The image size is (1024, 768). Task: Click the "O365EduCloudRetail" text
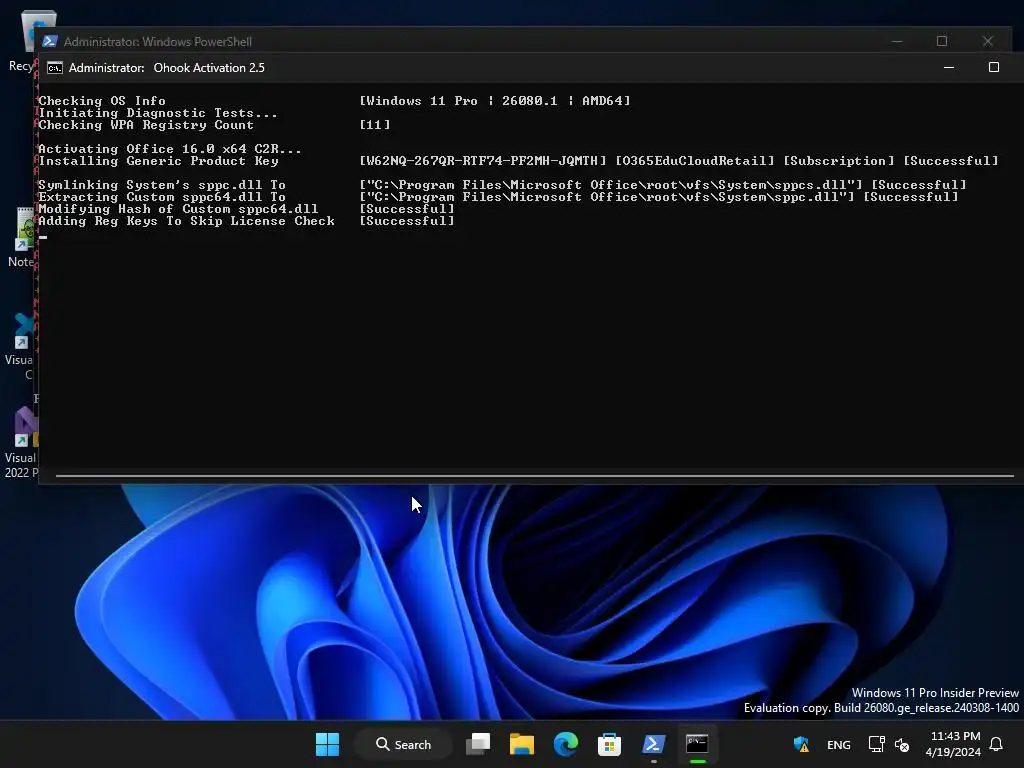pos(695,161)
